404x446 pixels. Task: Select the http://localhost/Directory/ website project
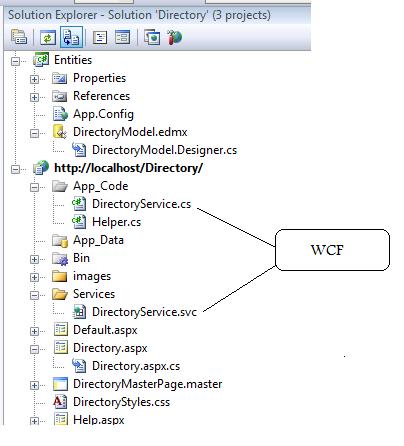coord(128,168)
